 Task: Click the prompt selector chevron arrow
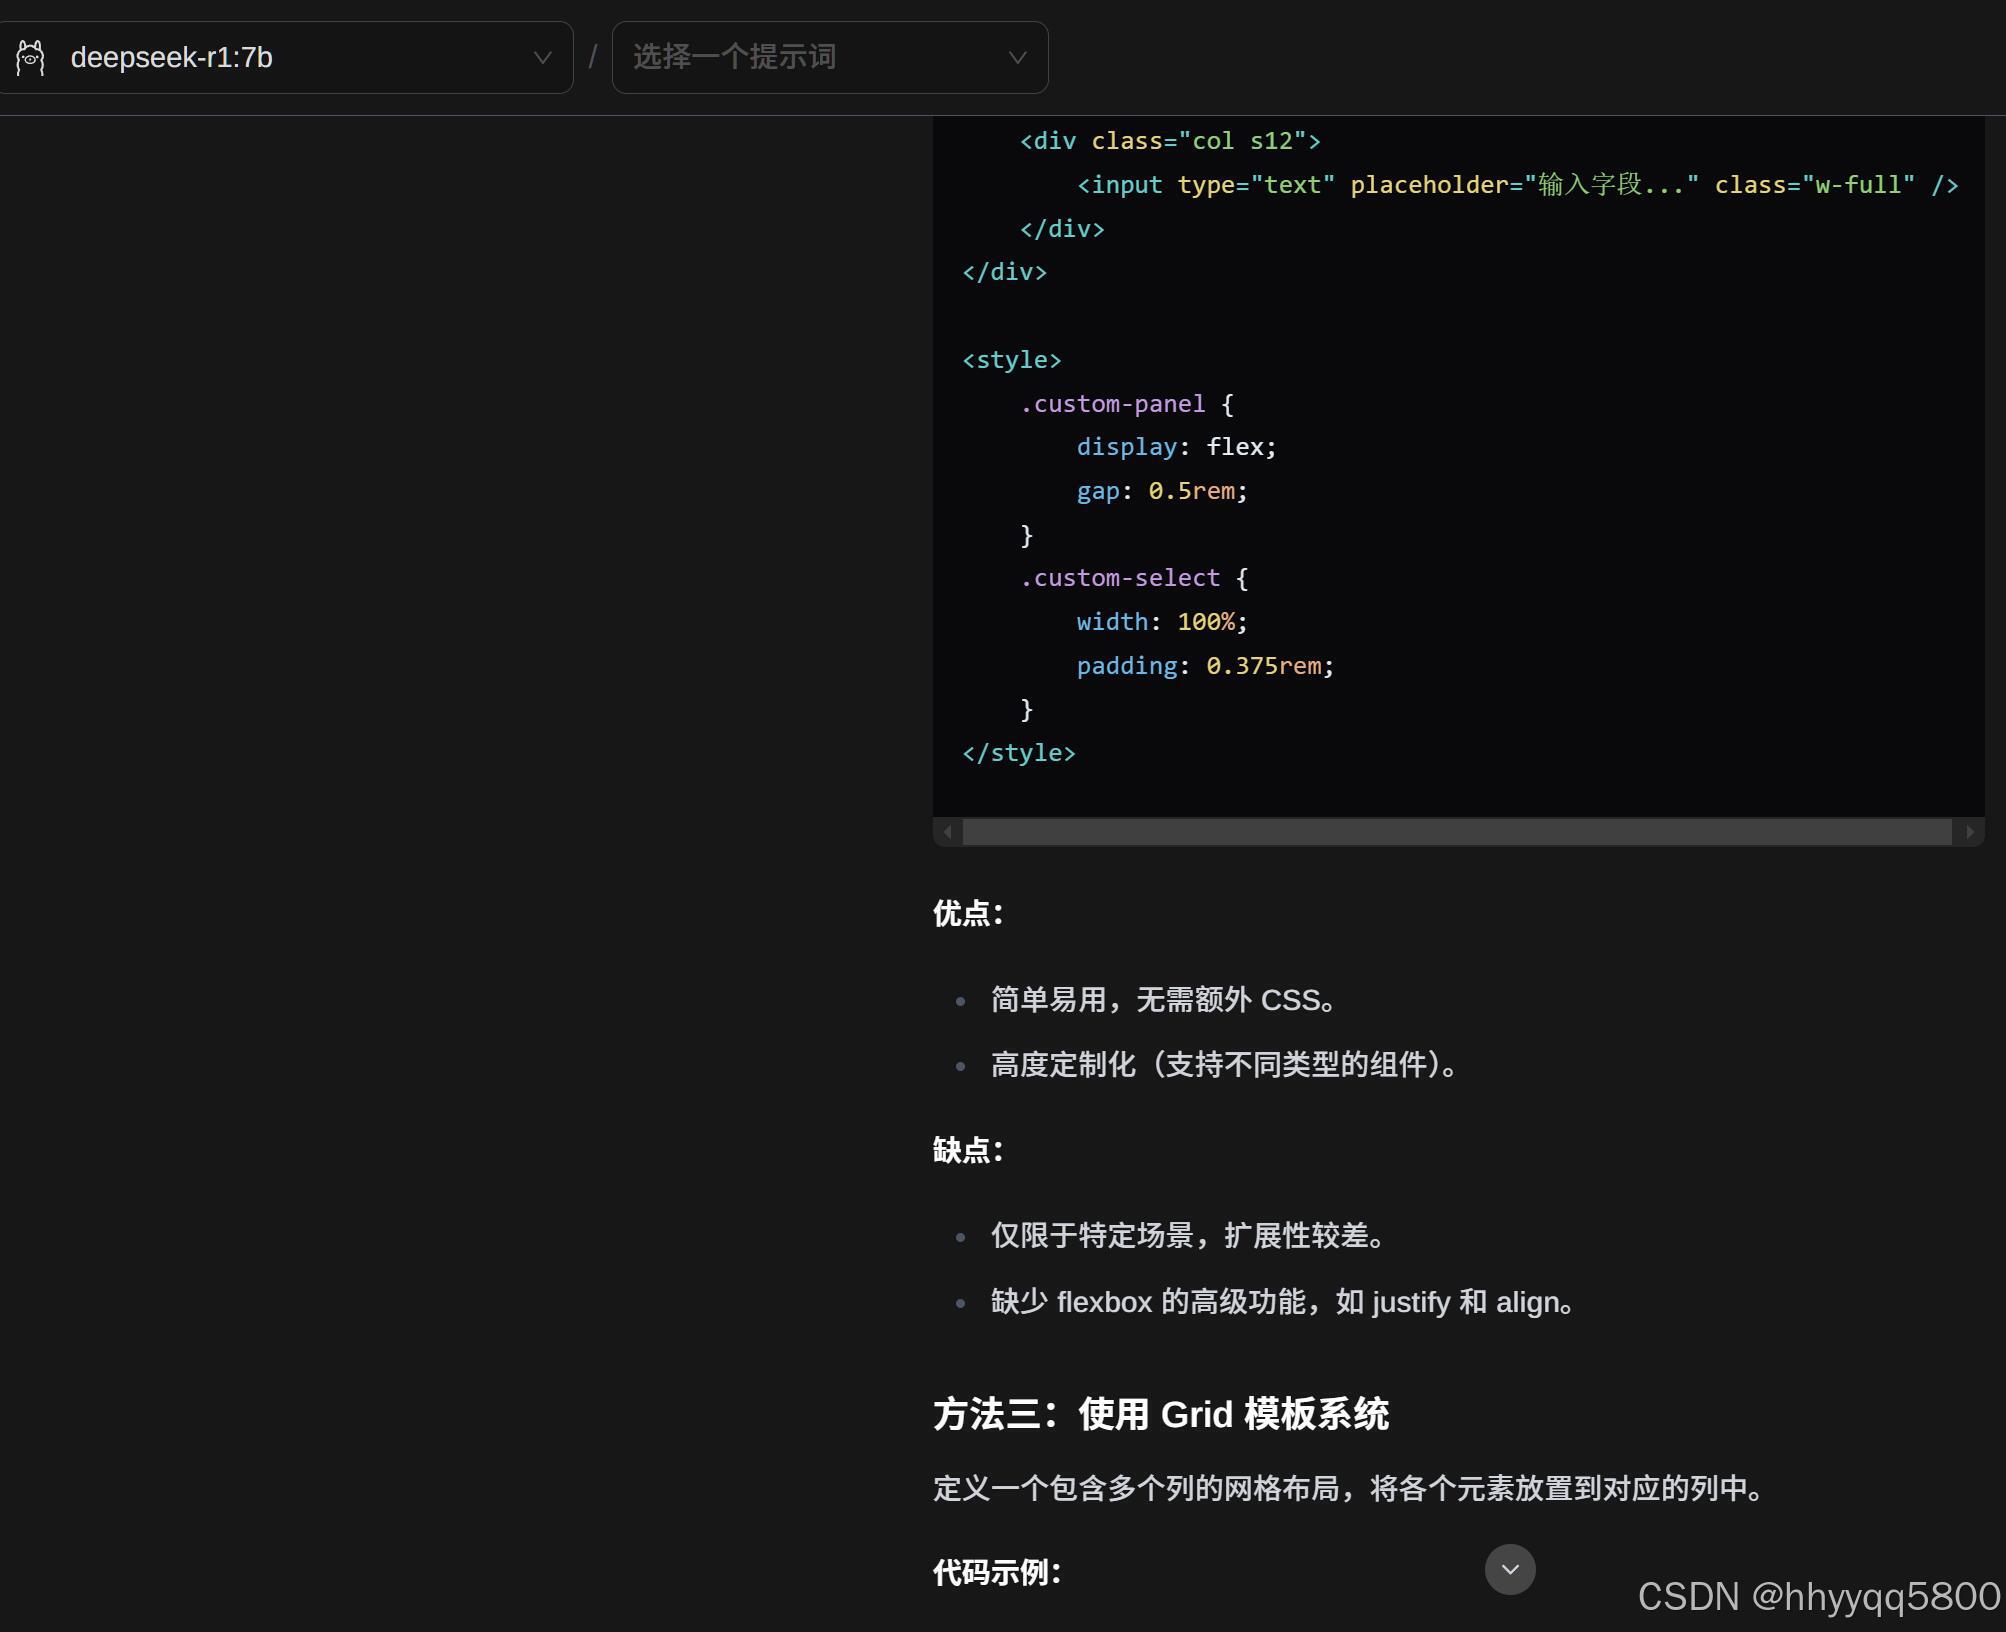(1017, 58)
